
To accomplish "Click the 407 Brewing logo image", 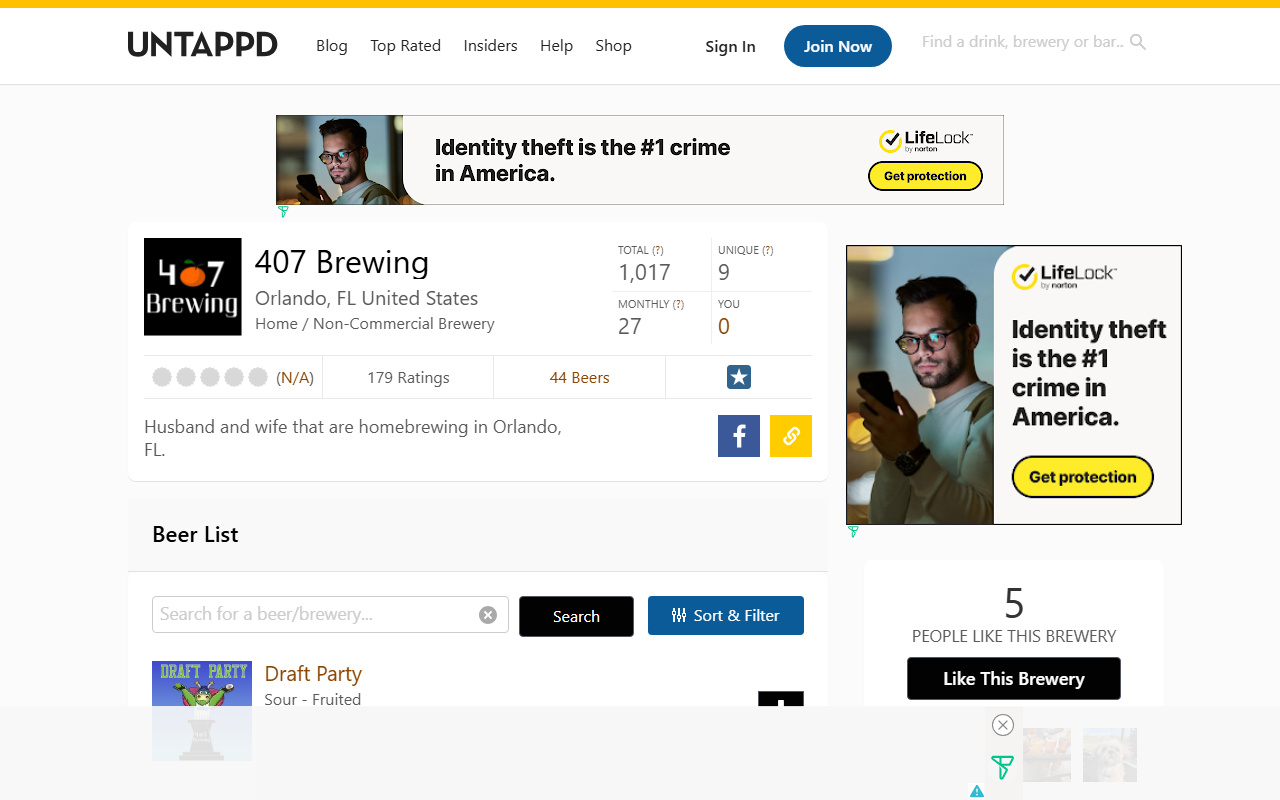I will [x=193, y=287].
